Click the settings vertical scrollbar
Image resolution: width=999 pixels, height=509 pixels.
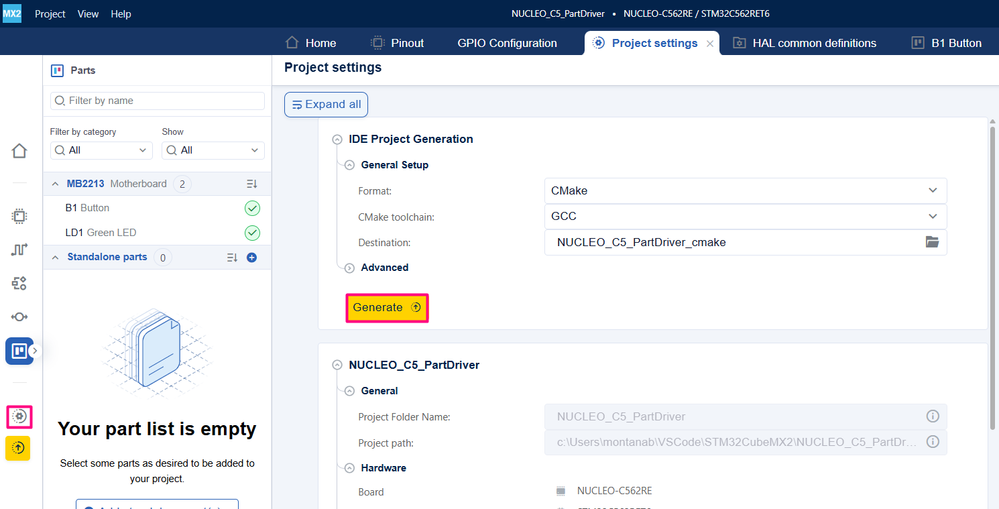(992, 277)
